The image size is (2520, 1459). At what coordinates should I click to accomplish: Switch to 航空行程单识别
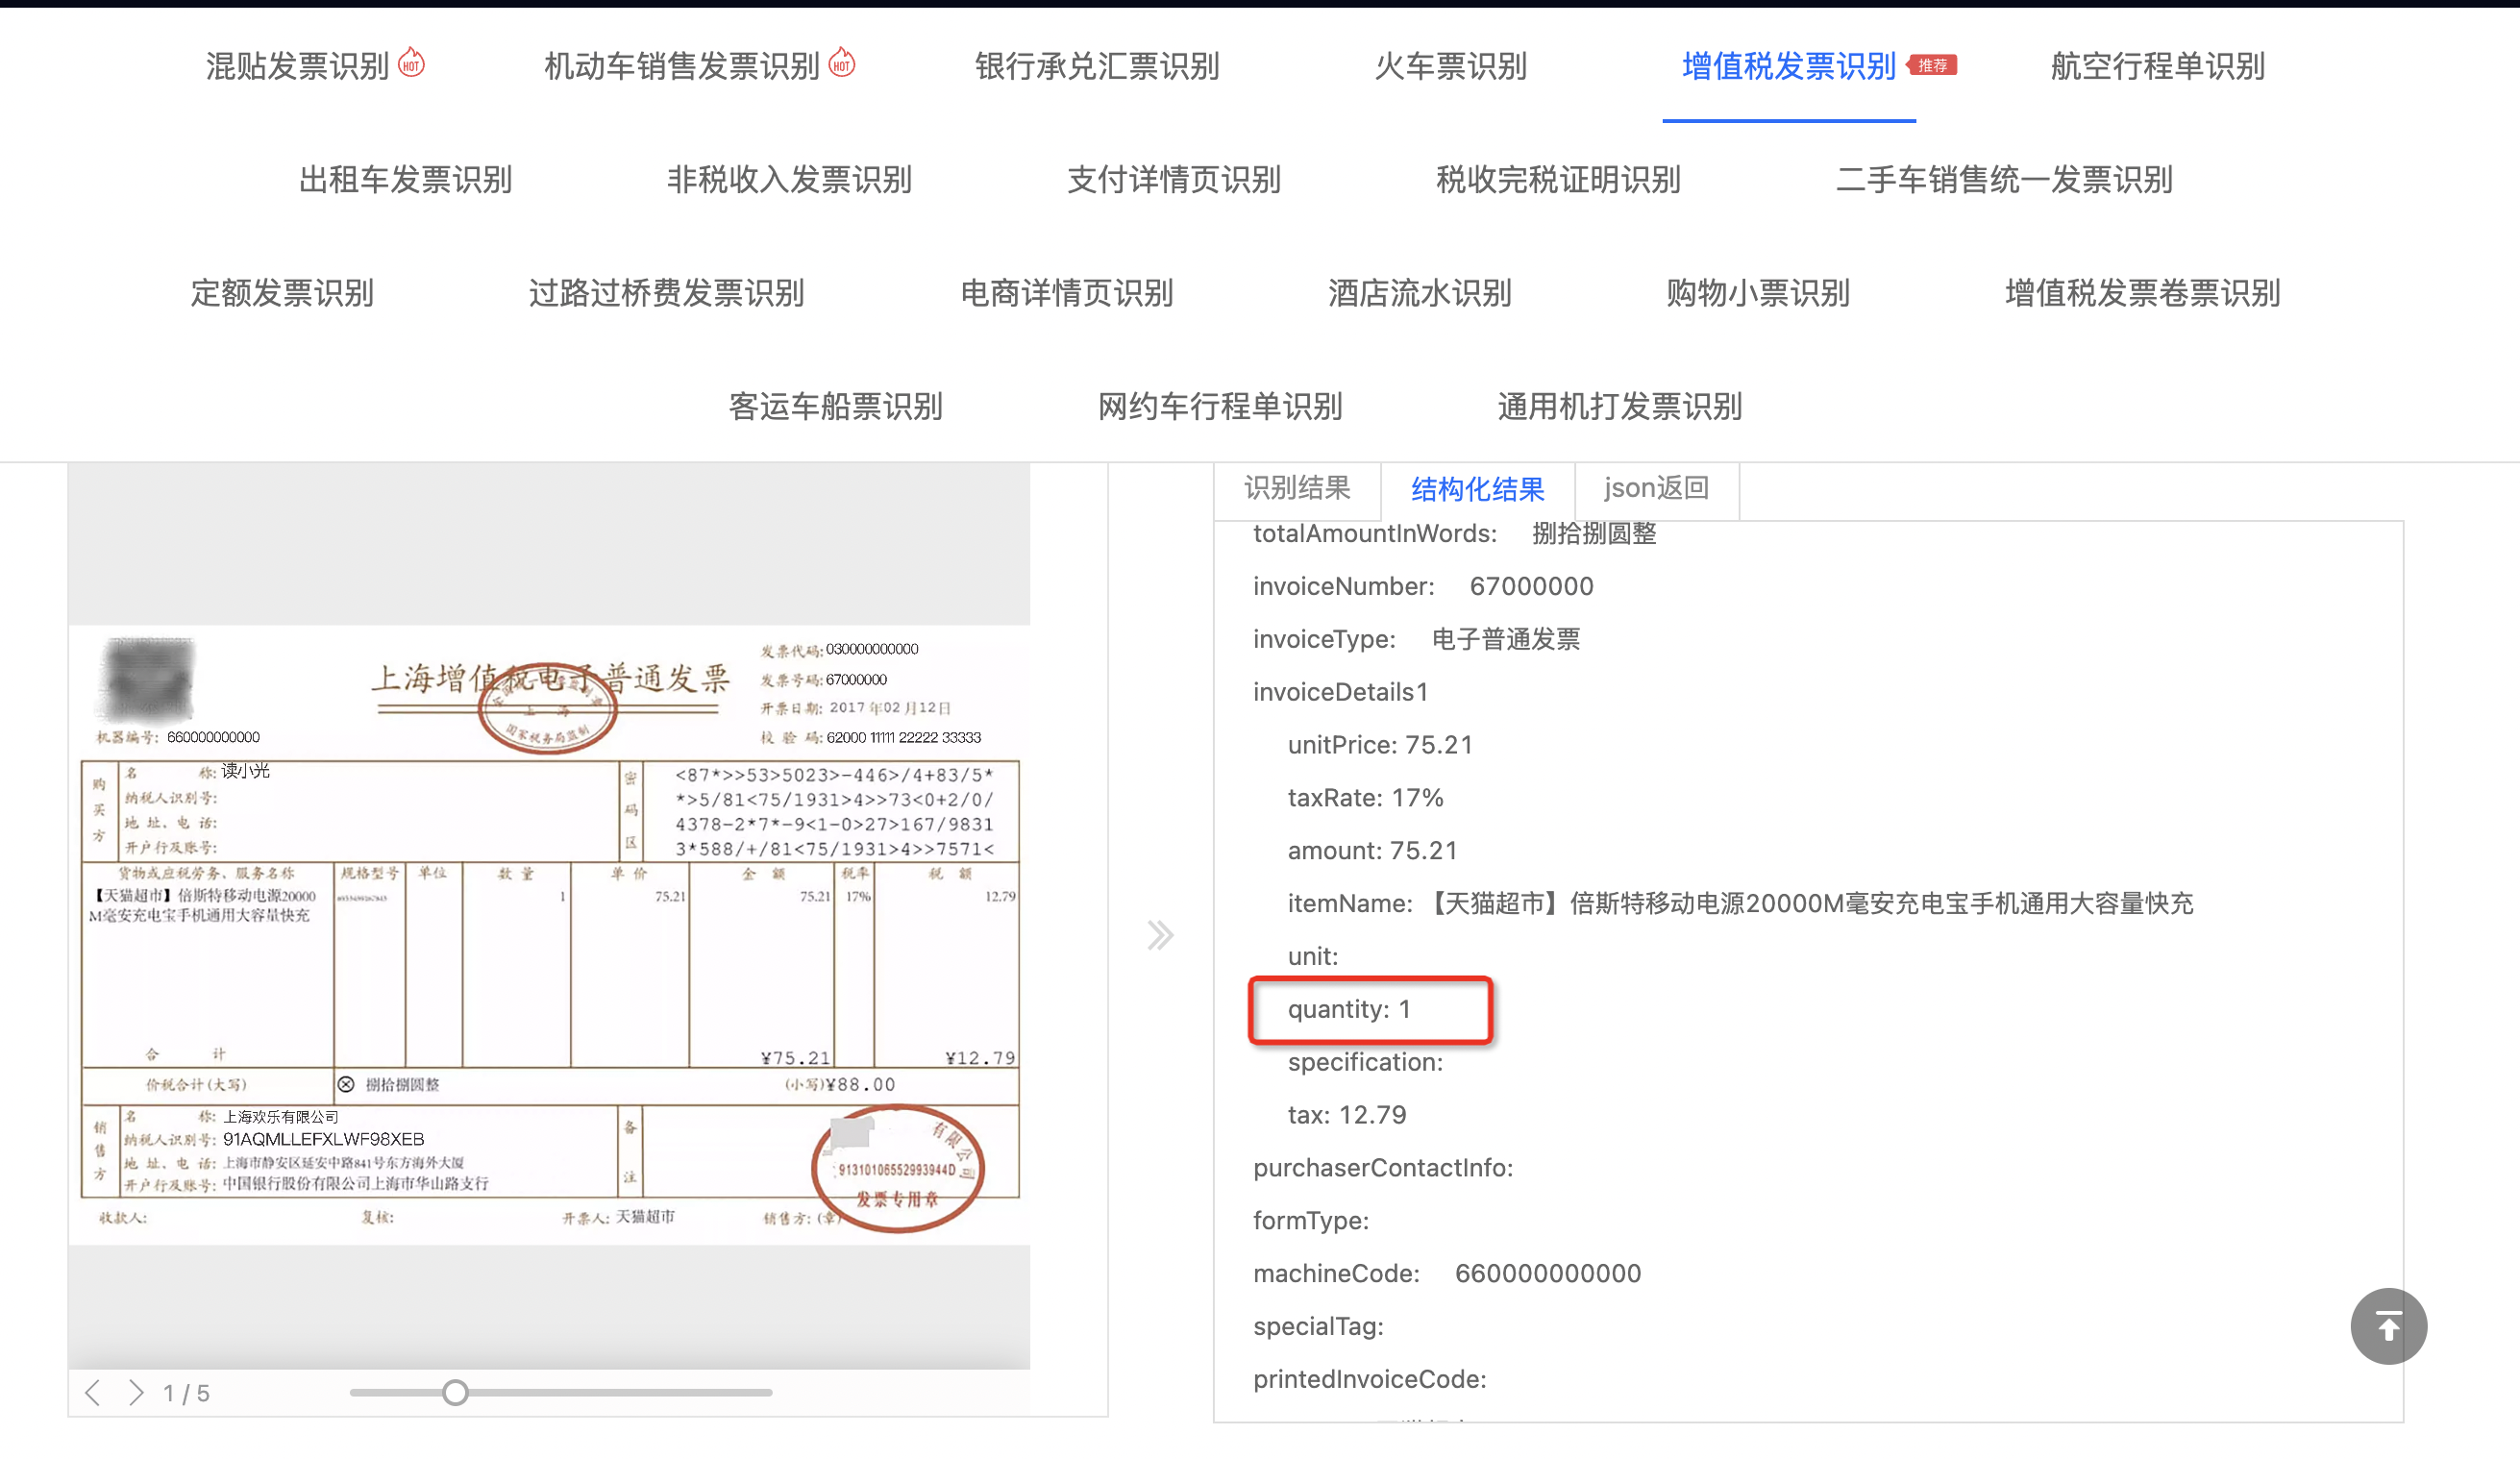(x=2158, y=66)
